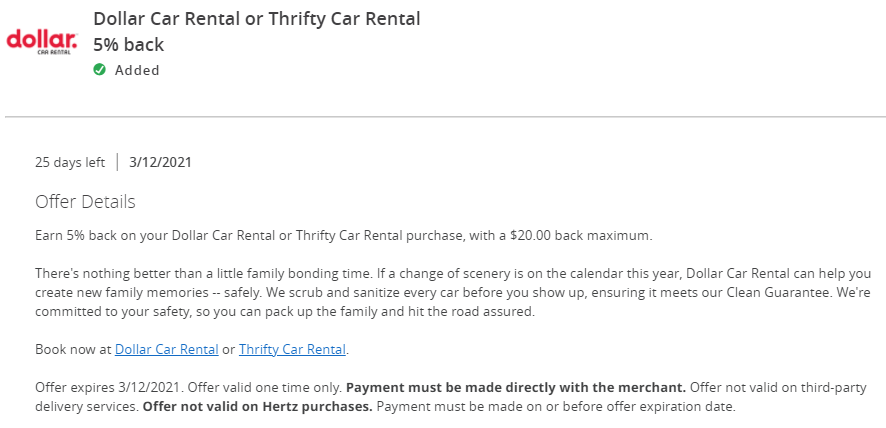Click the 3/12/2021 date beside days left

[160, 162]
